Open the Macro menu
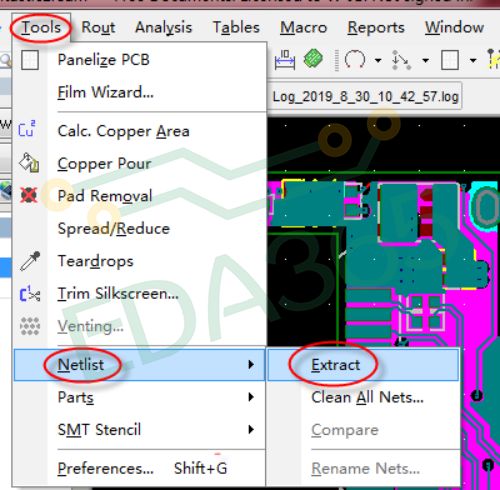The image size is (500, 490). coord(303,27)
